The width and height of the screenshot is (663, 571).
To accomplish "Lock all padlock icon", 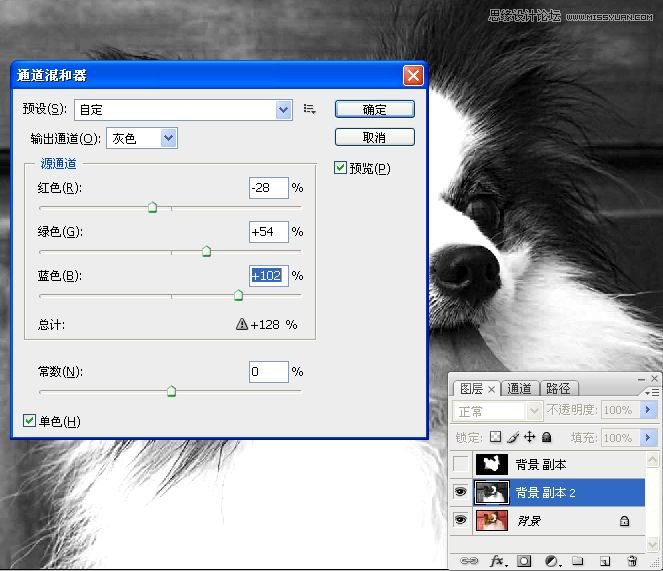I will [x=546, y=437].
